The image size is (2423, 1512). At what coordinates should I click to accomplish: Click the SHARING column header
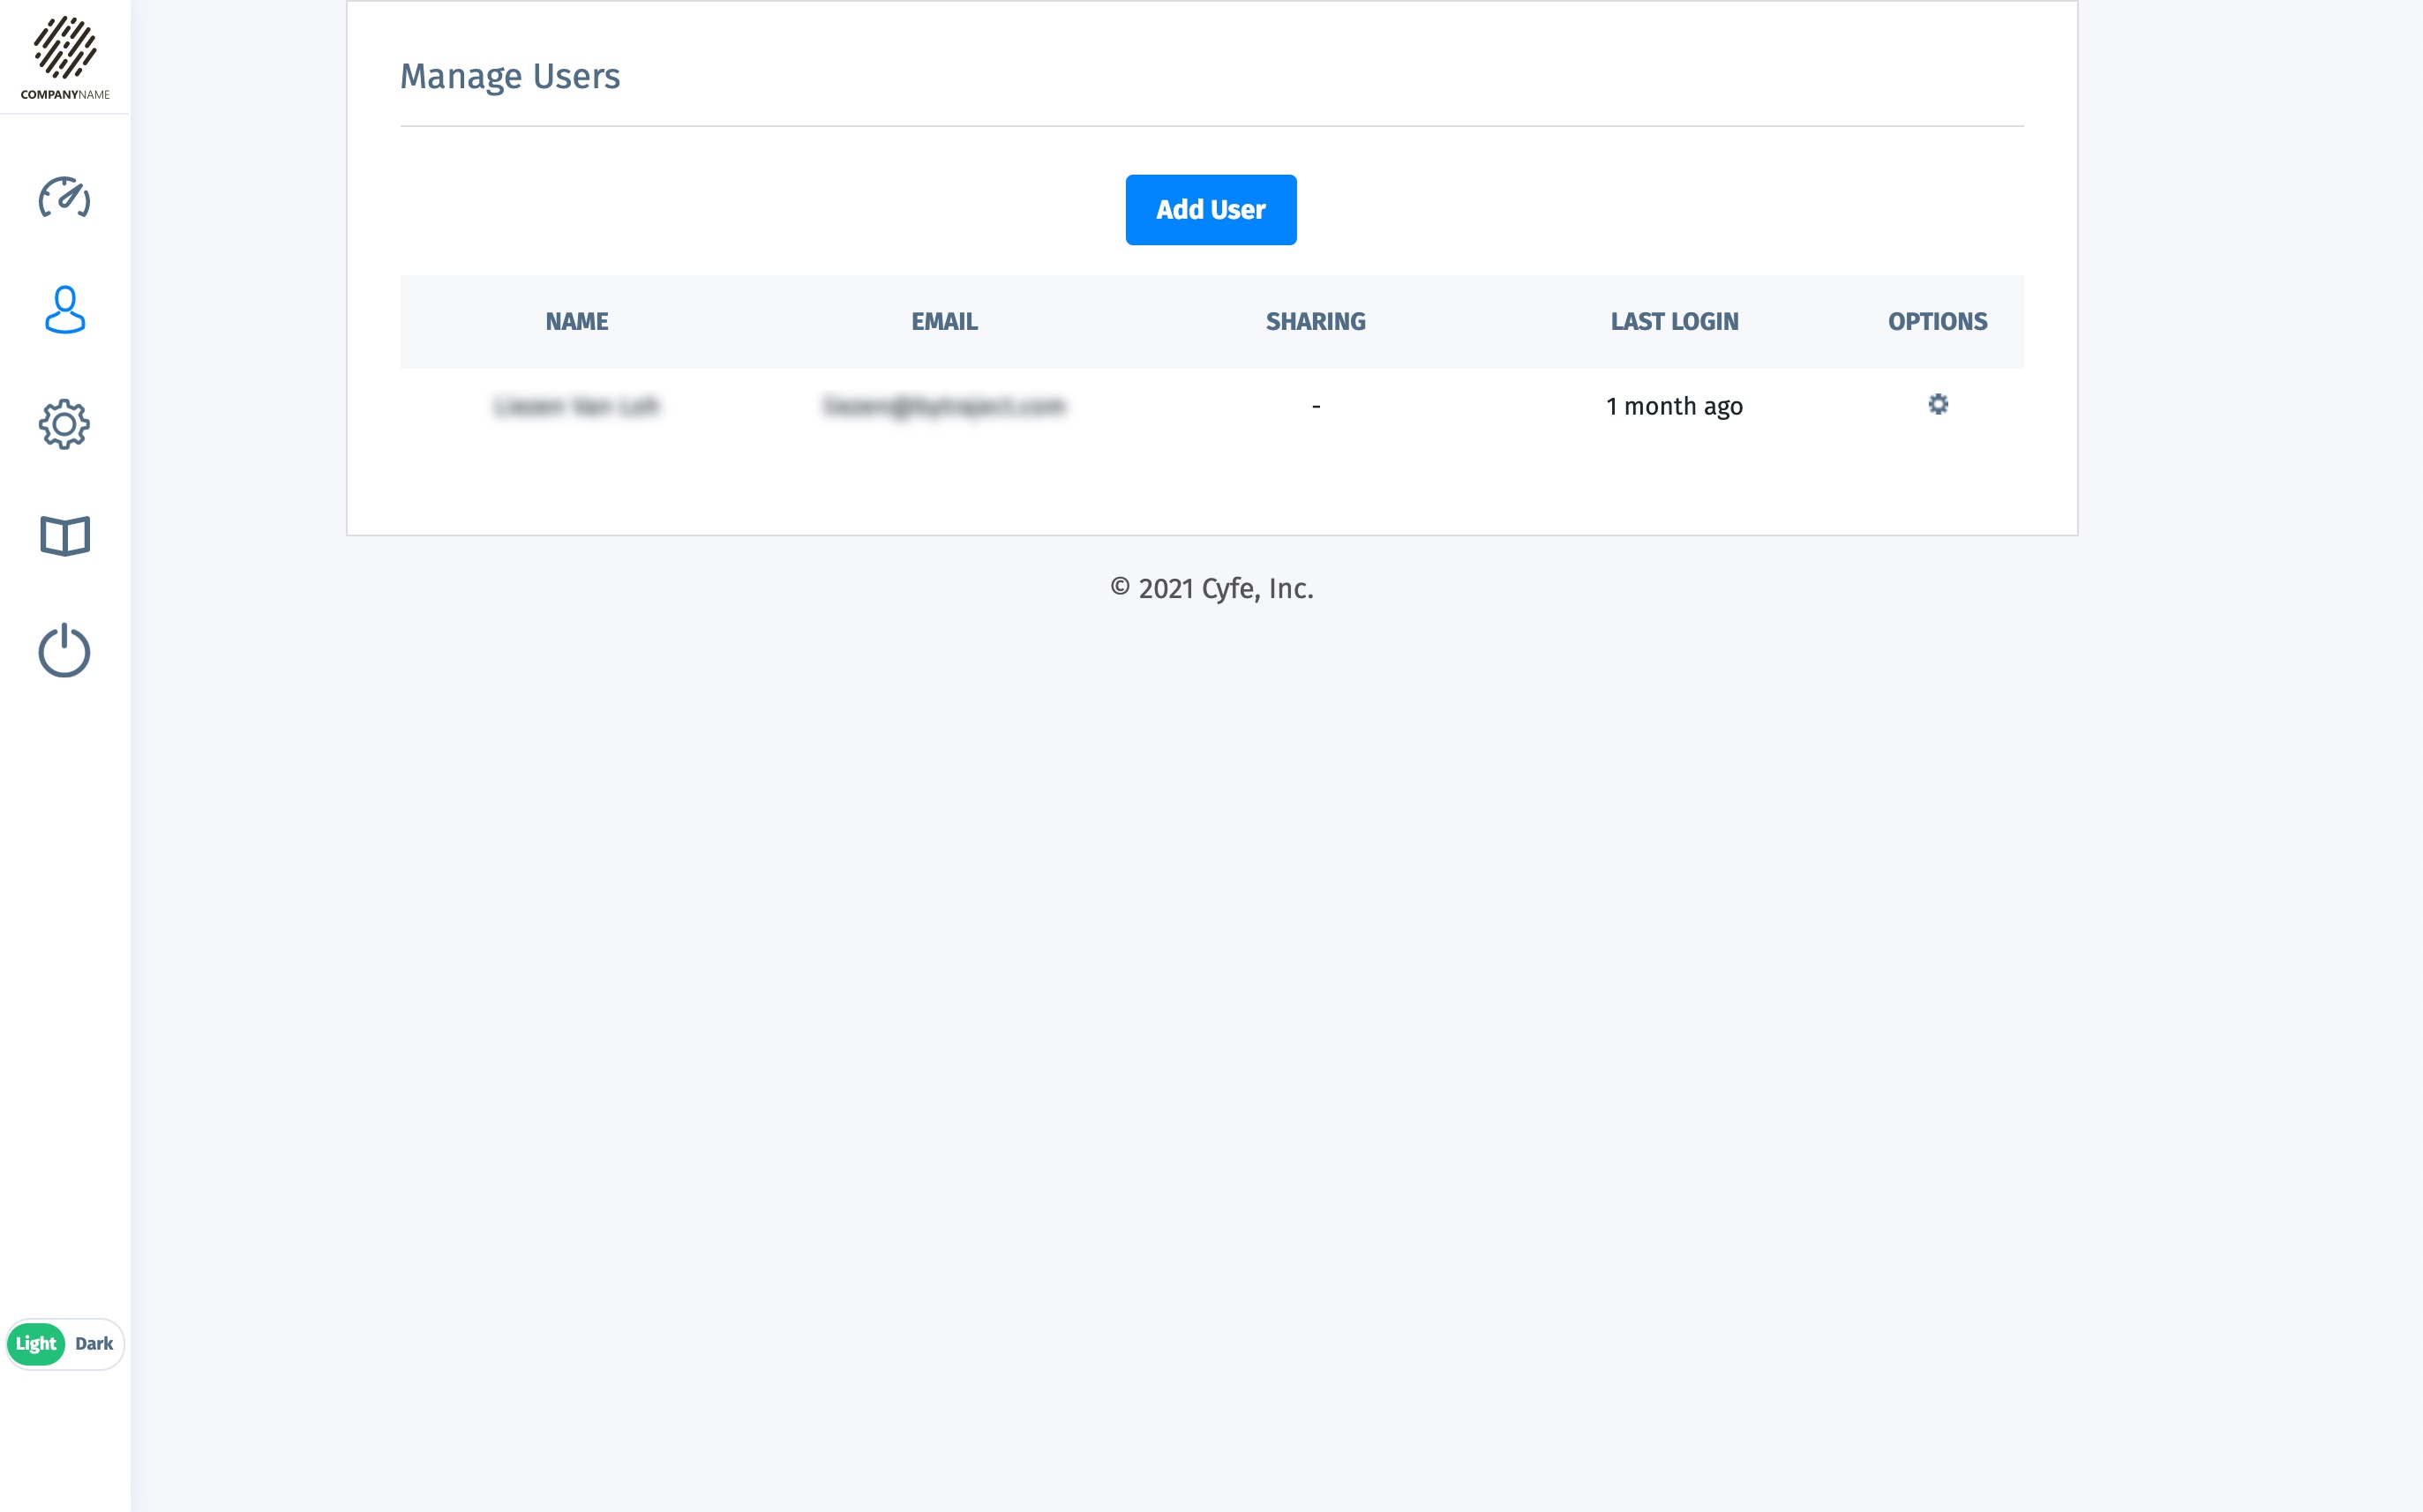tap(1316, 321)
